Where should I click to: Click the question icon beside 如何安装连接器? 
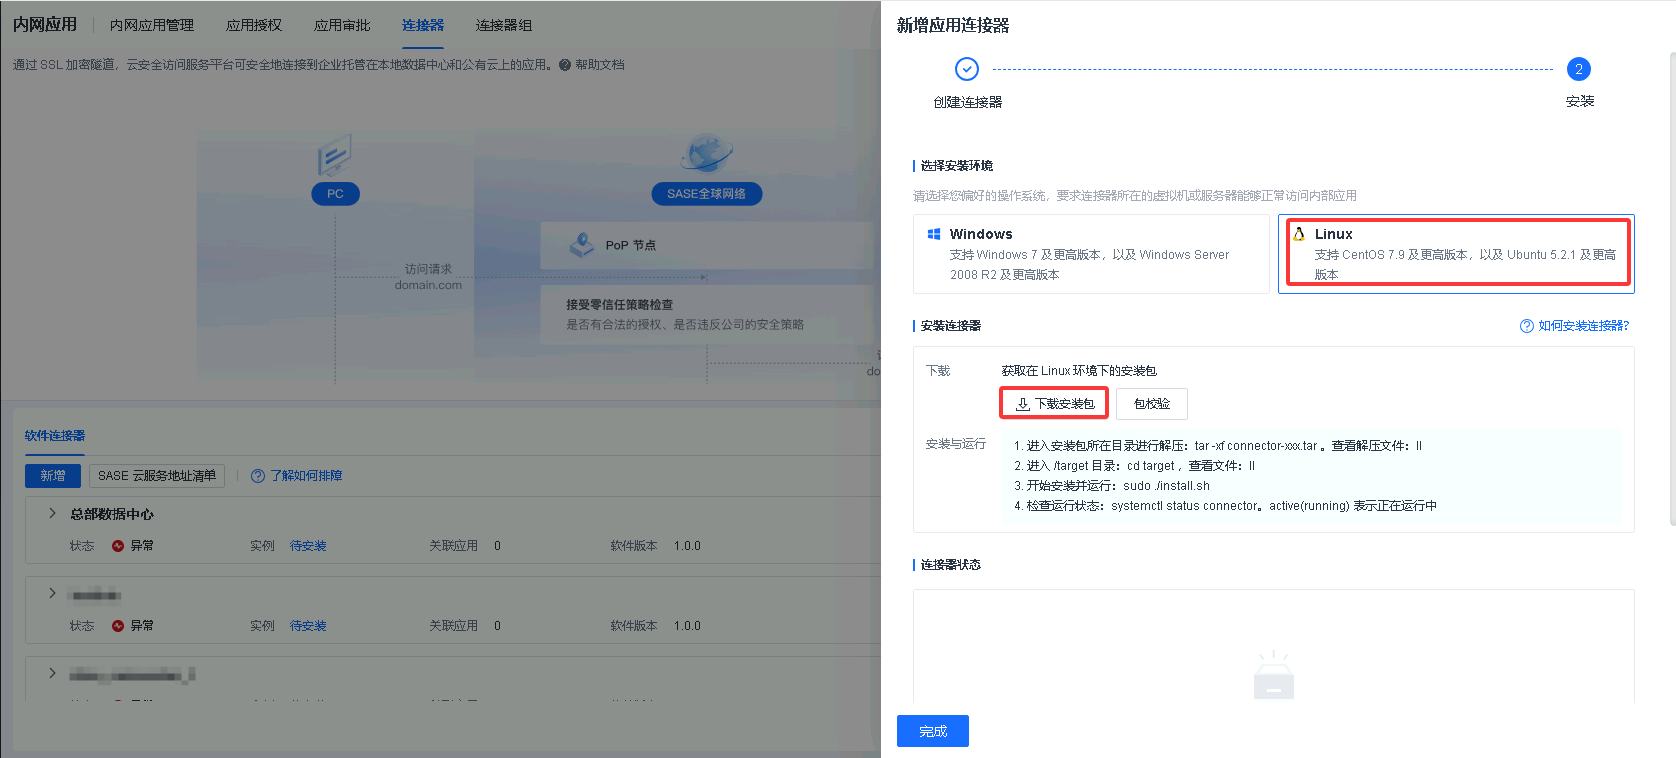coord(1527,326)
